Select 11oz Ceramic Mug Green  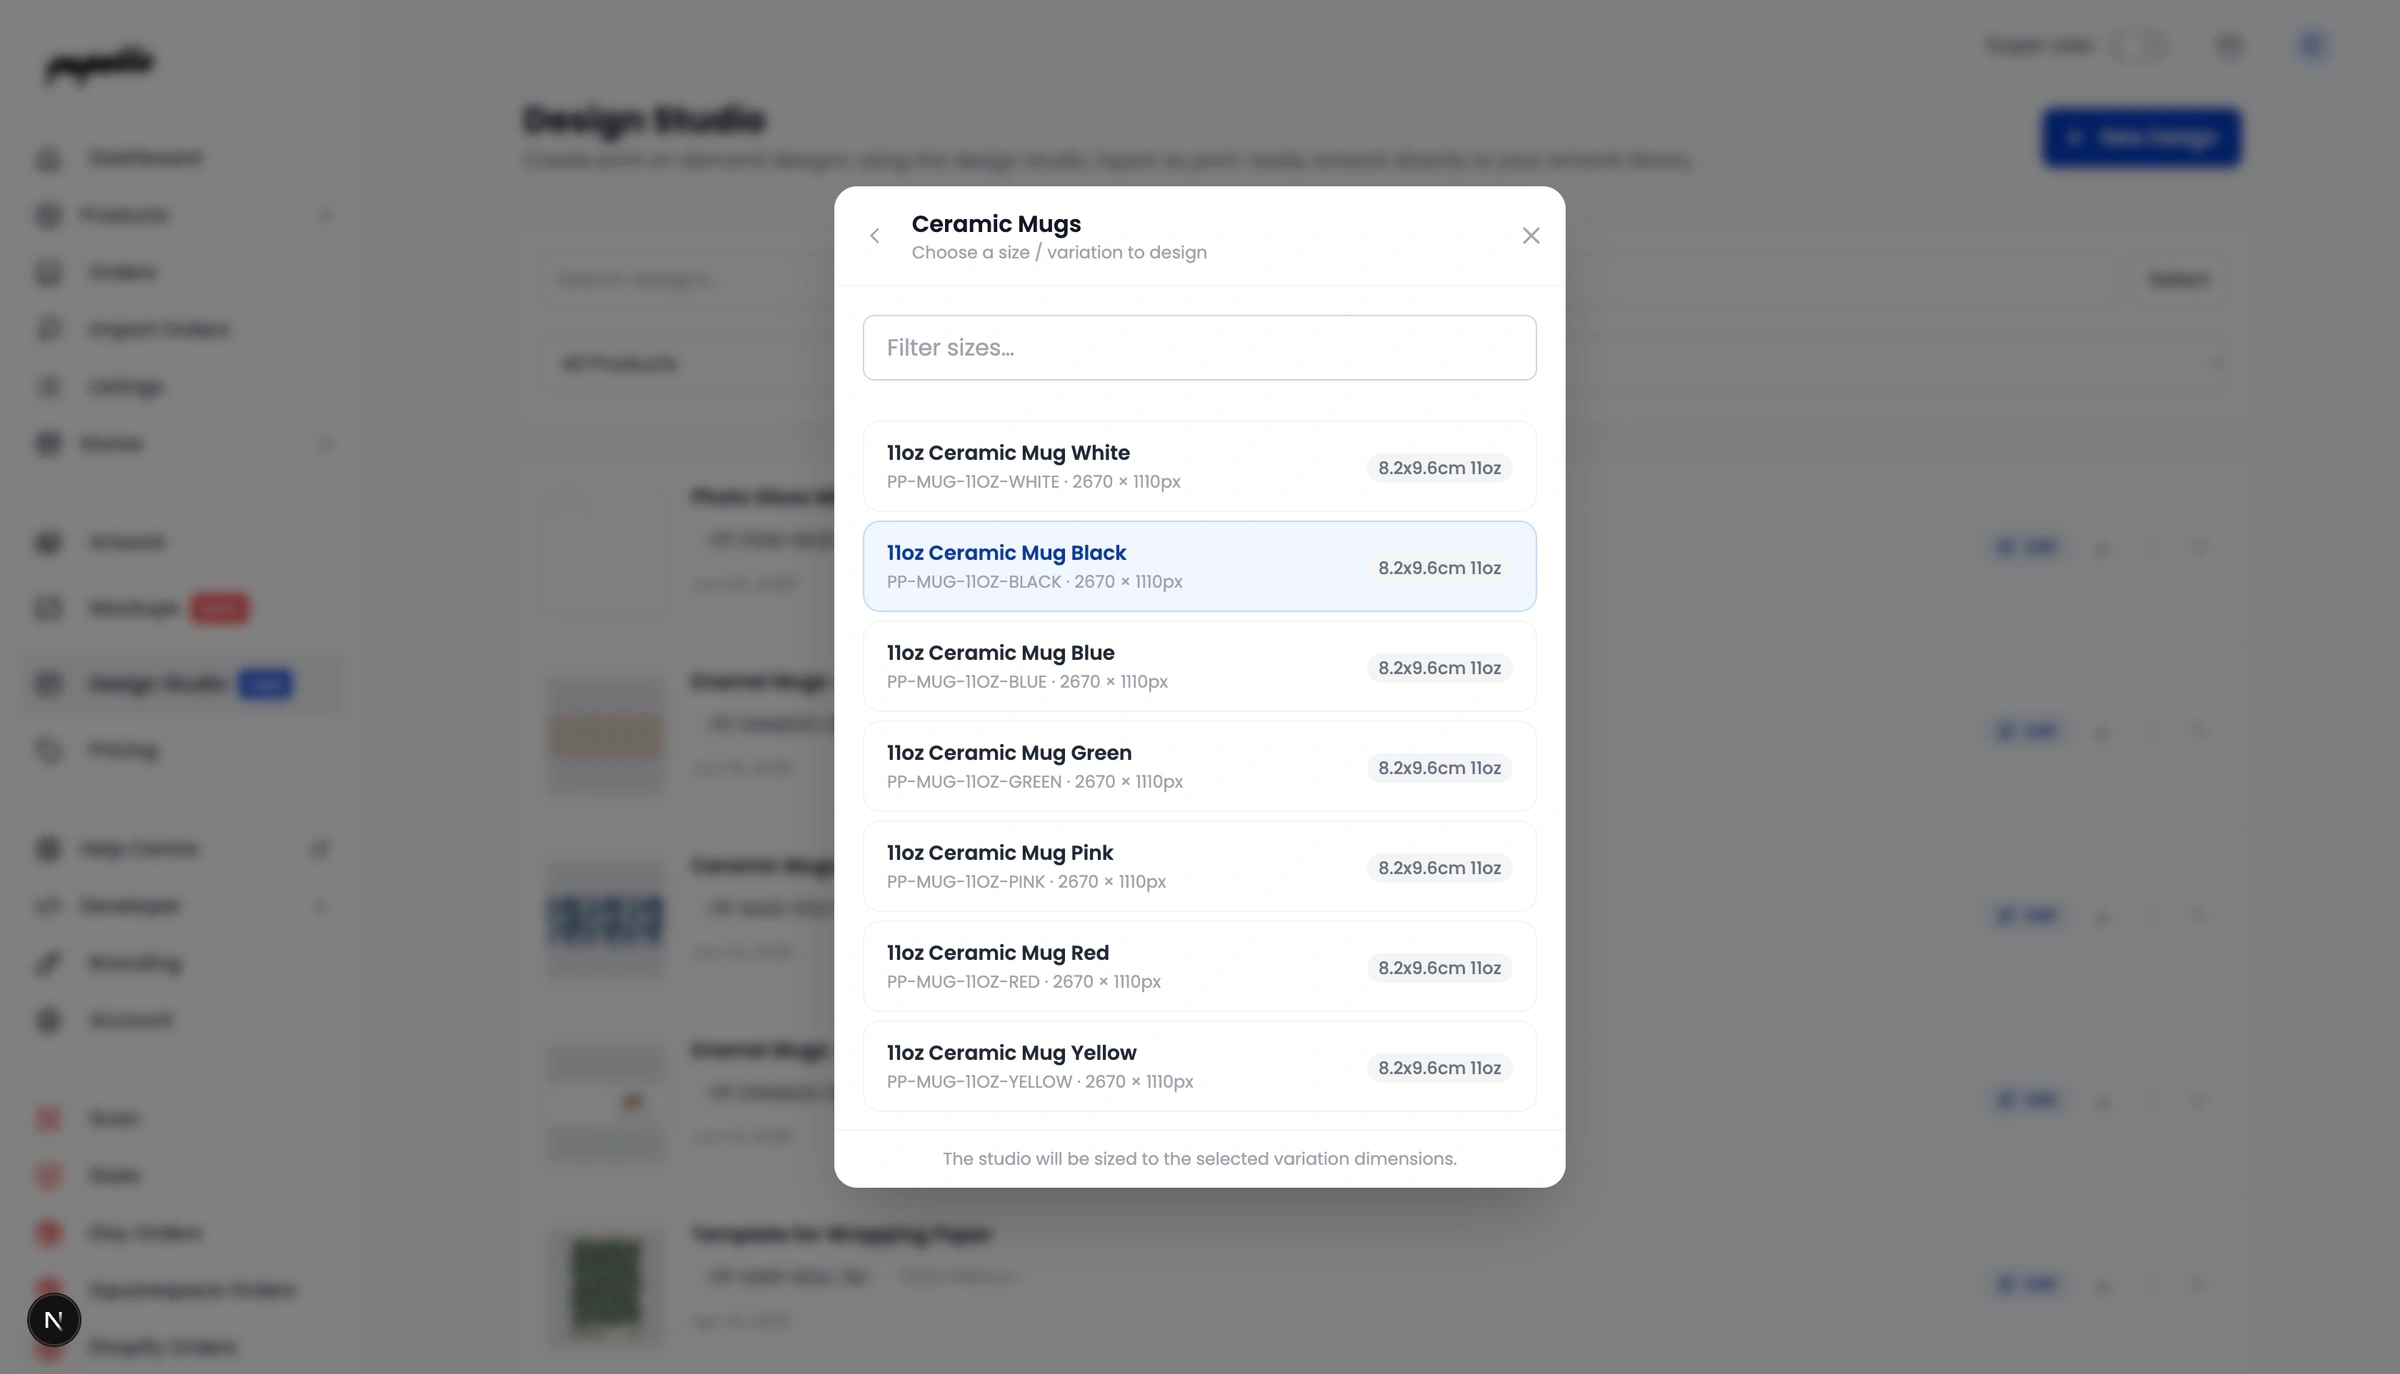coord(1199,767)
